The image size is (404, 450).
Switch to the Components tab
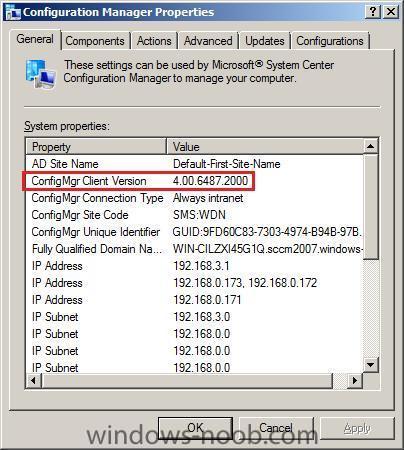point(95,41)
